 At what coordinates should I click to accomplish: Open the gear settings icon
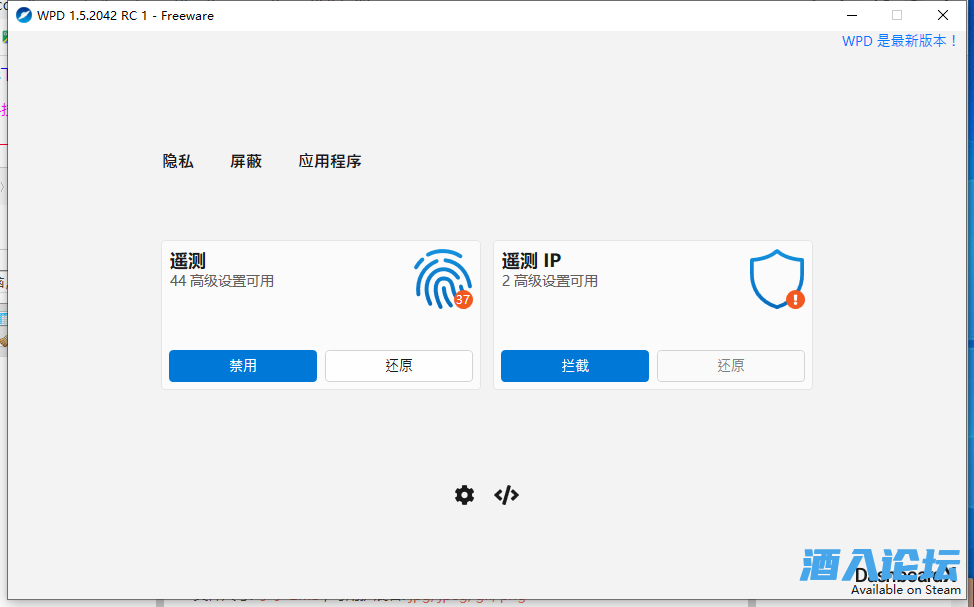pyautogui.click(x=464, y=495)
